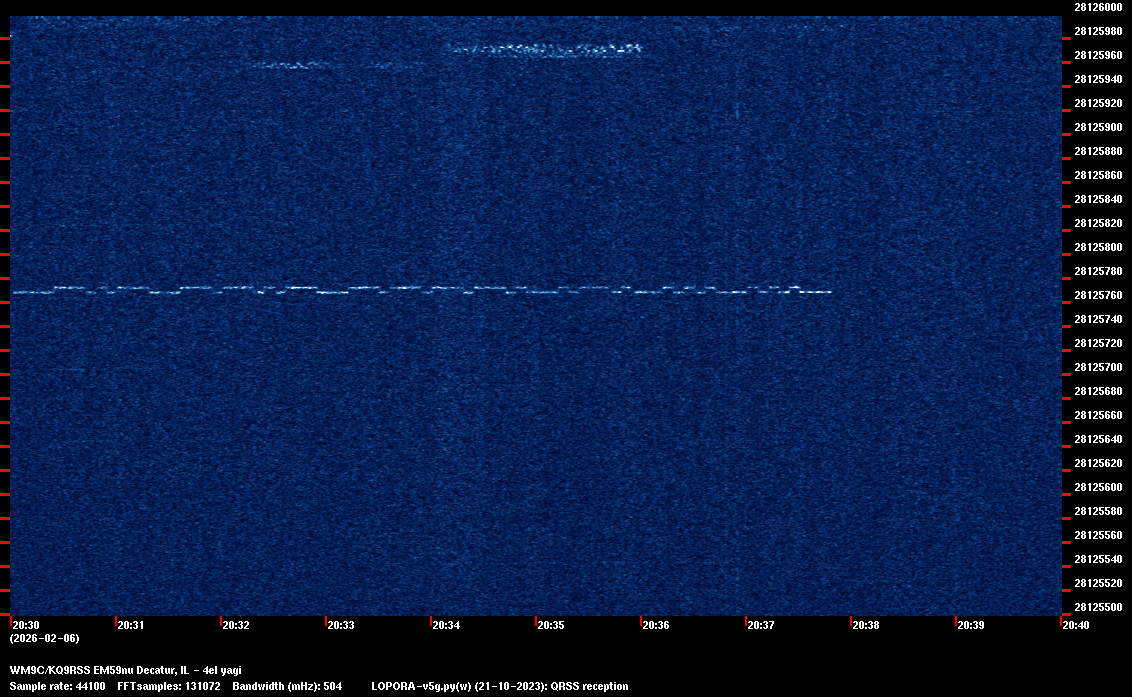Click the long horizontal trace near 28125760
The height and width of the screenshot is (697, 1132).
(x=420, y=290)
